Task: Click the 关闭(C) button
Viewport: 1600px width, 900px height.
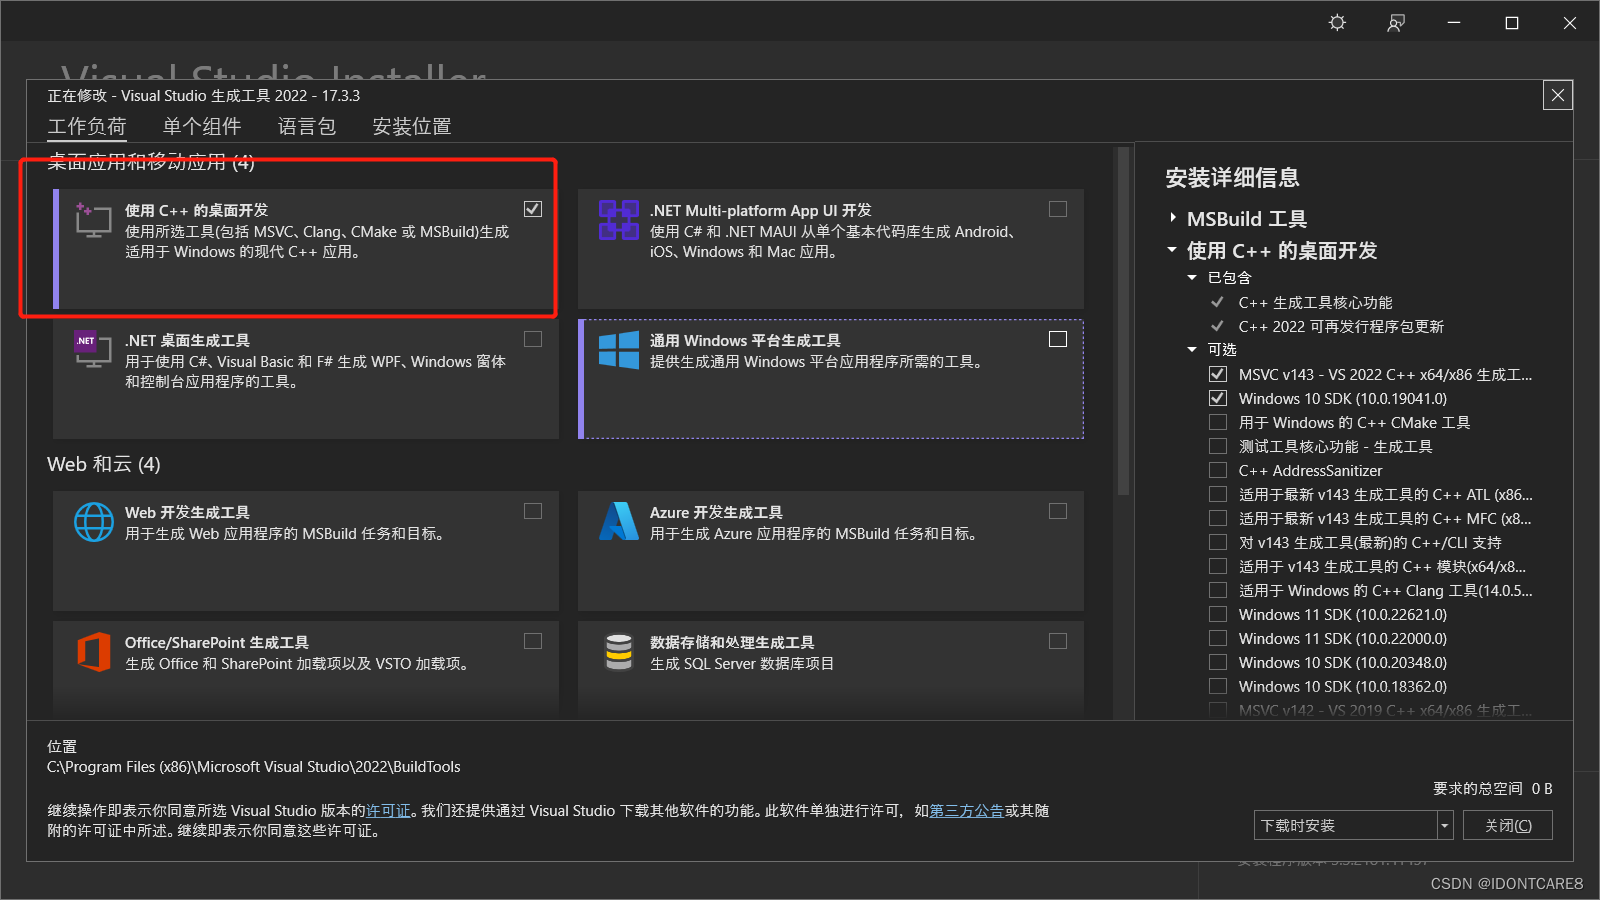Action: (x=1507, y=824)
